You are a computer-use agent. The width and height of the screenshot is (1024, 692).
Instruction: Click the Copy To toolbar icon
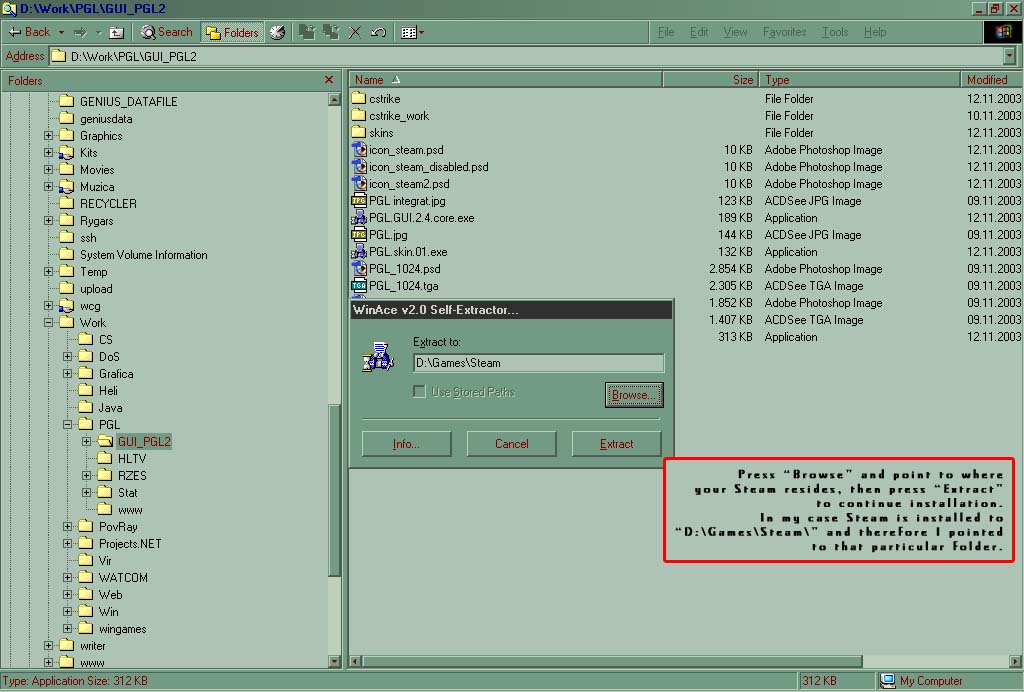click(331, 32)
